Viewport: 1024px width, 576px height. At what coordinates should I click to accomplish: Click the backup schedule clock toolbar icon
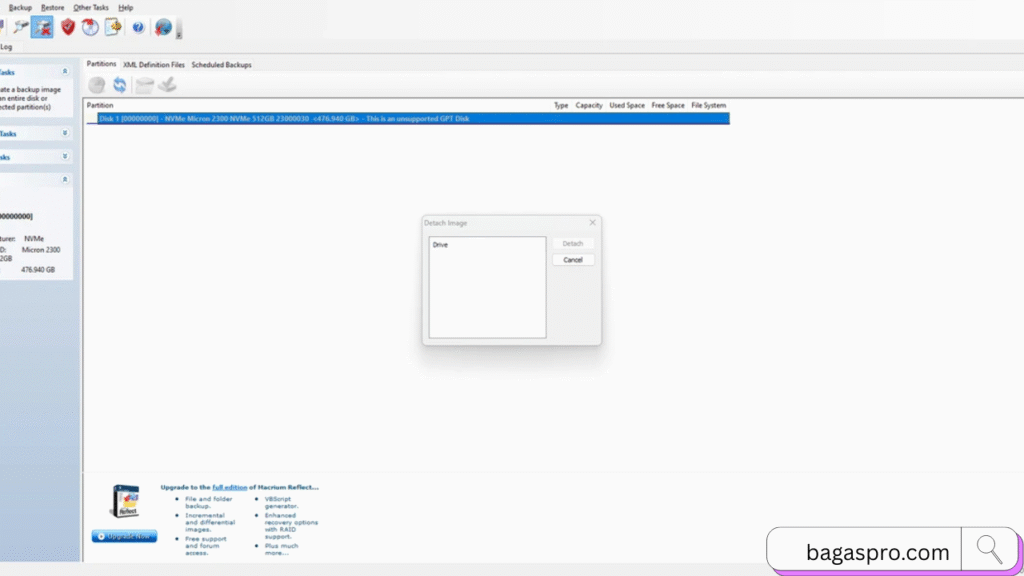(89, 27)
